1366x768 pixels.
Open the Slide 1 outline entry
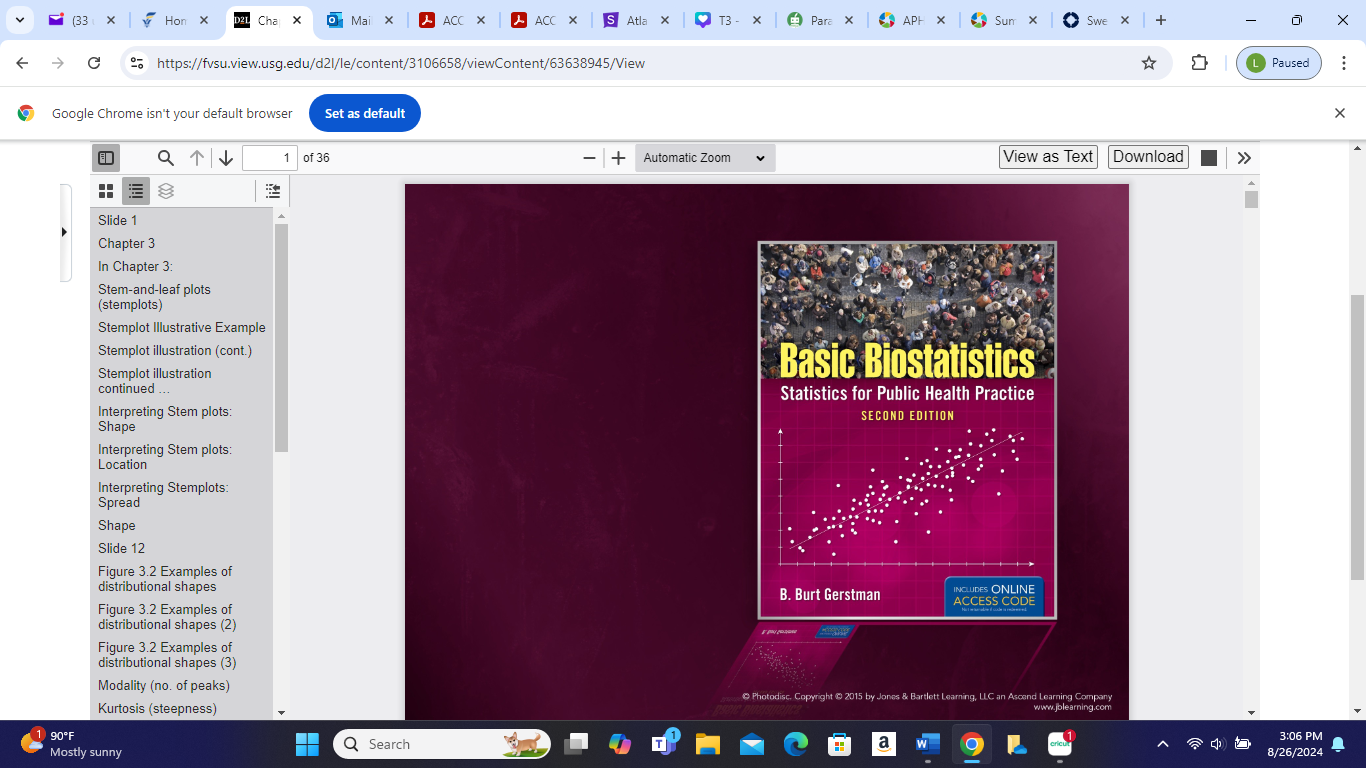(118, 220)
